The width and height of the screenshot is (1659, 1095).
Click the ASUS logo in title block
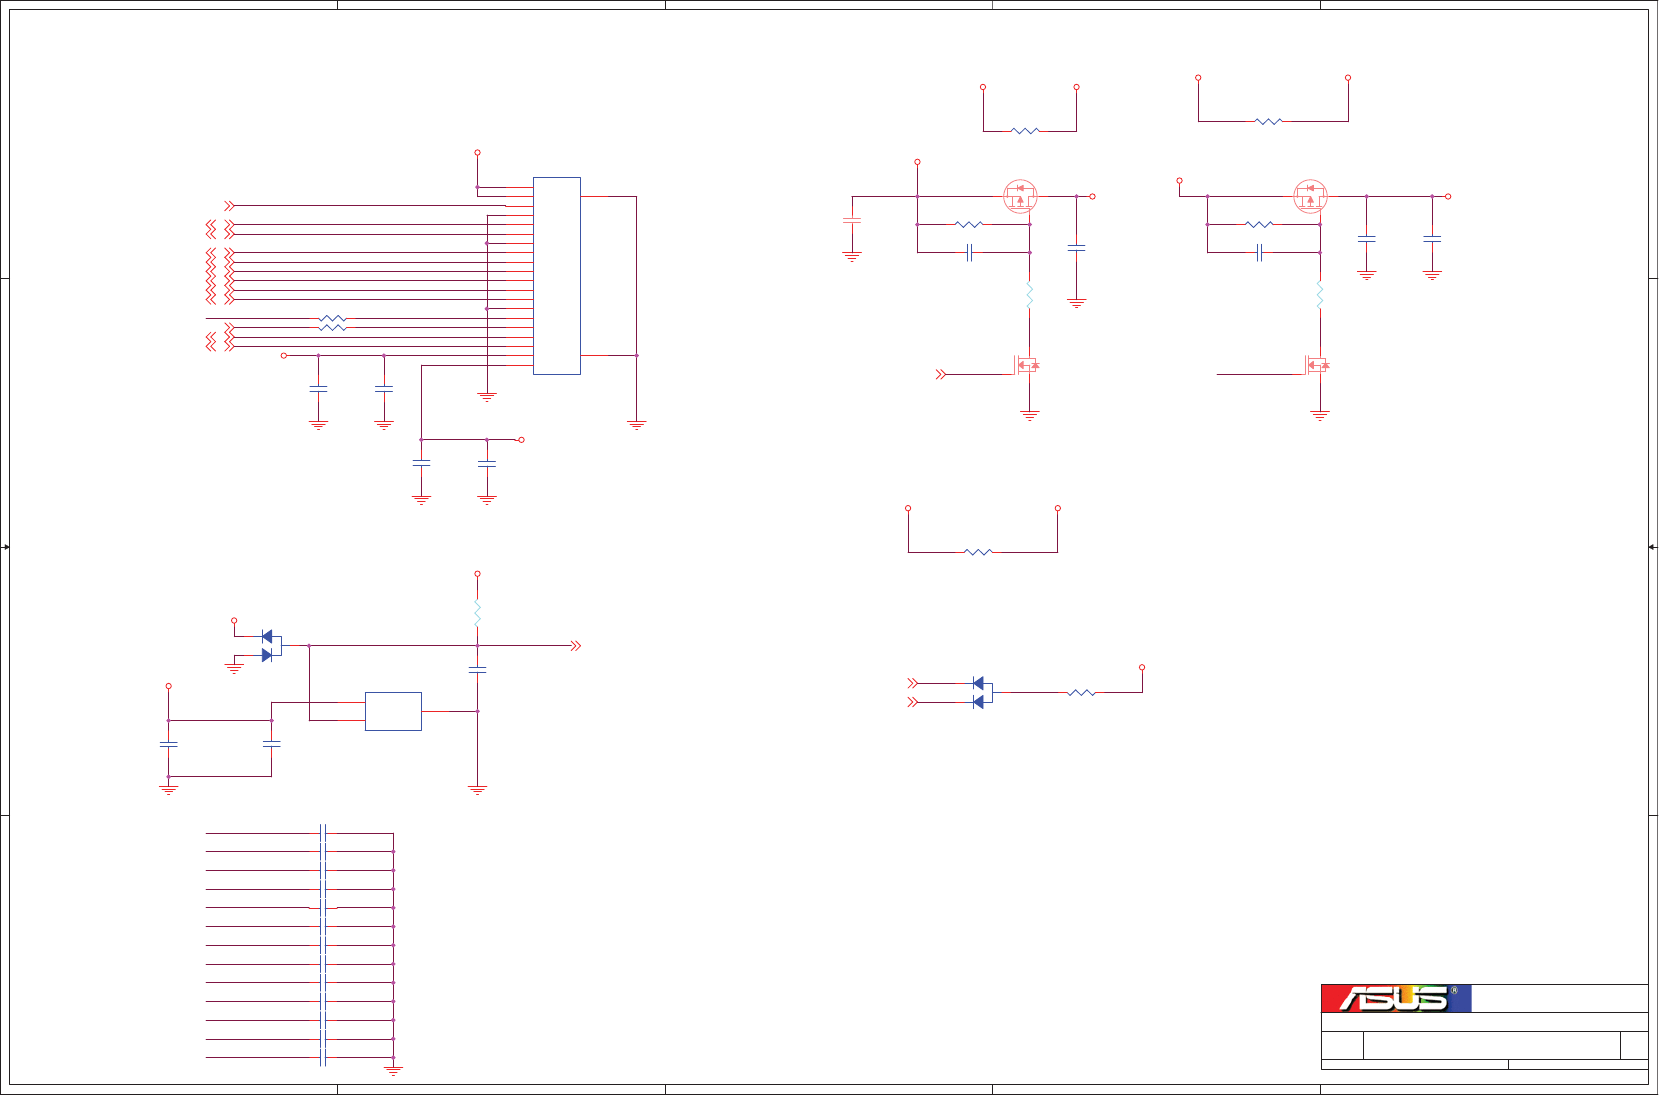(x=1396, y=998)
